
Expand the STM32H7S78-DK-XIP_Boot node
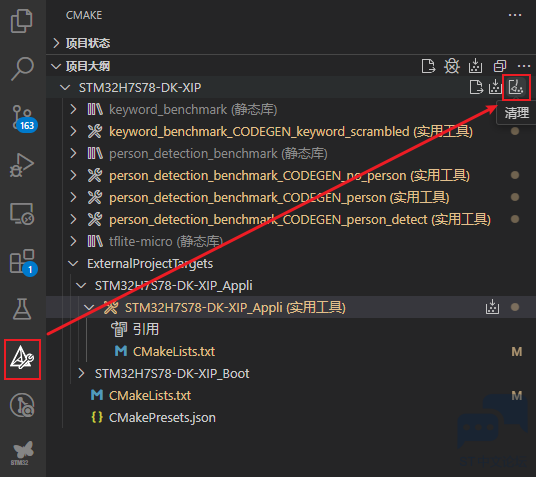pos(81,373)
